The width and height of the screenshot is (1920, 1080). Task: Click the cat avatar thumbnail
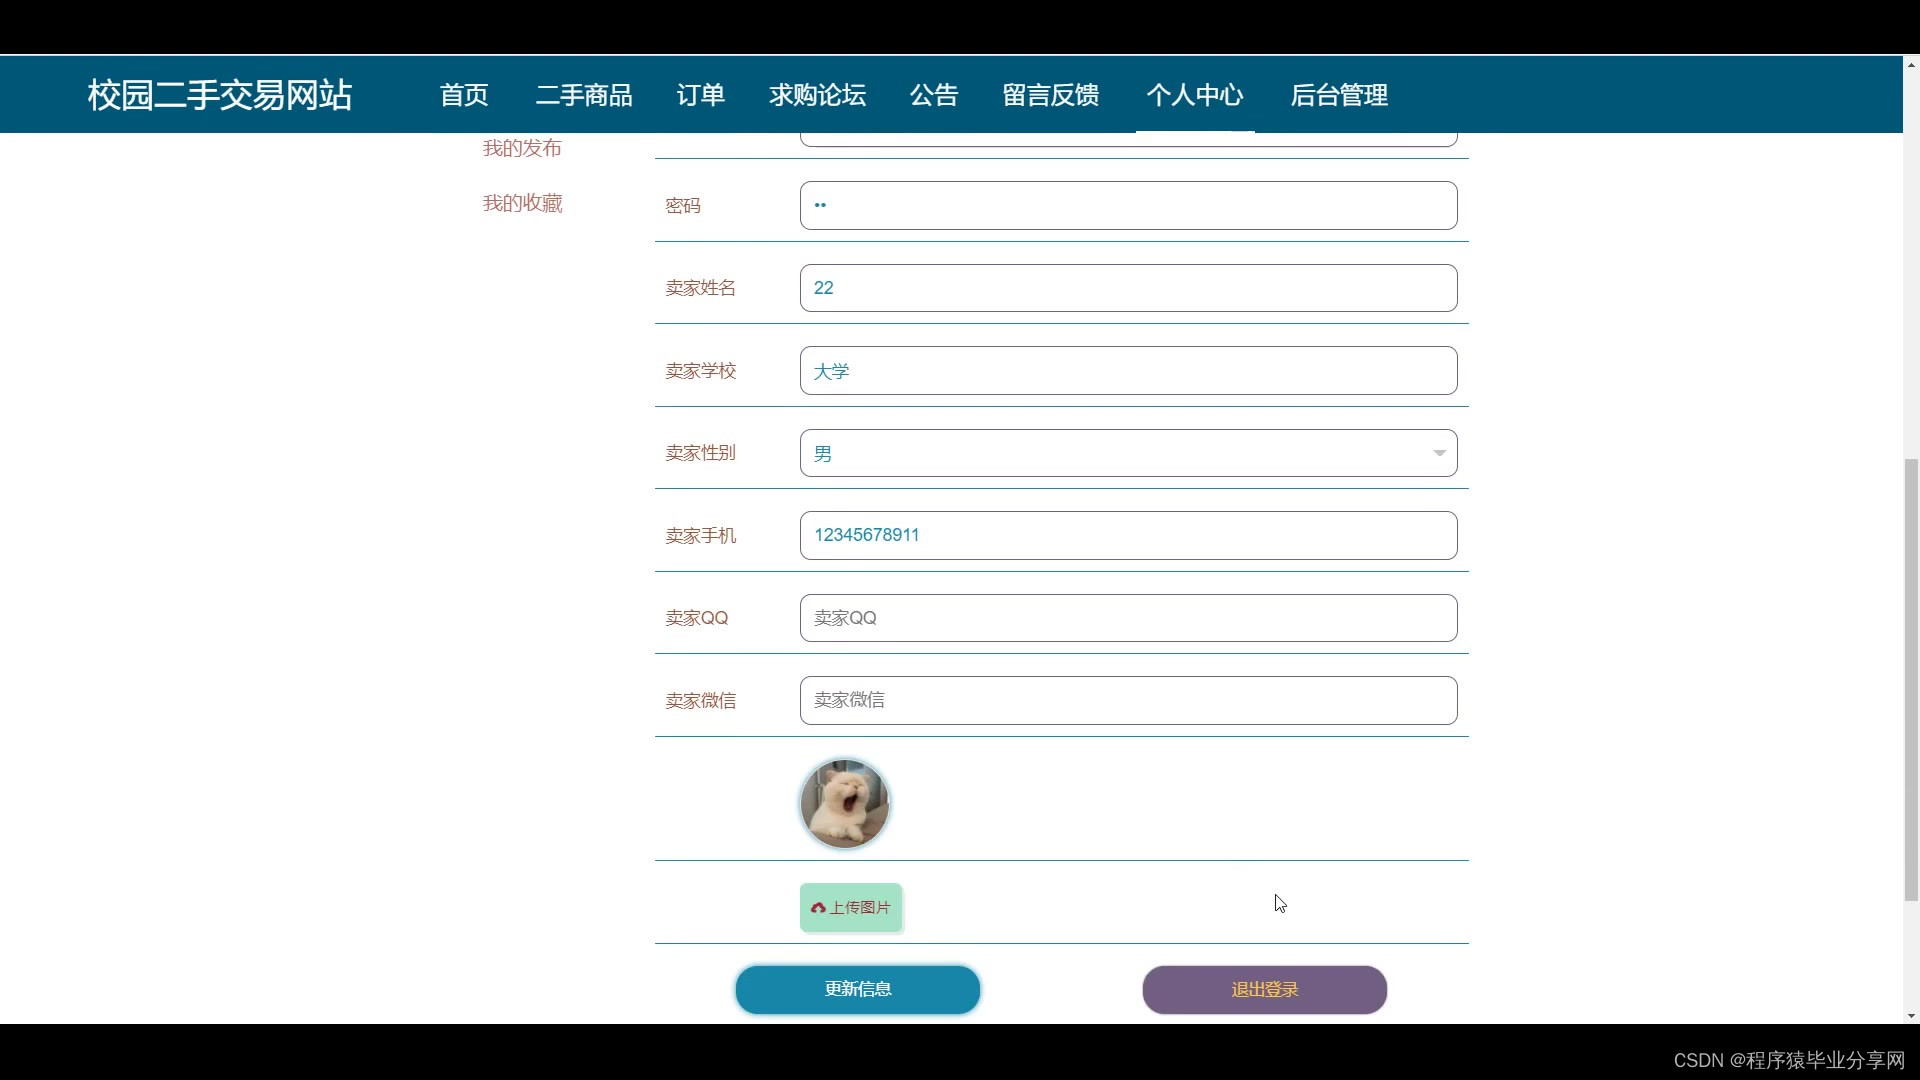[x=845, y=804]
